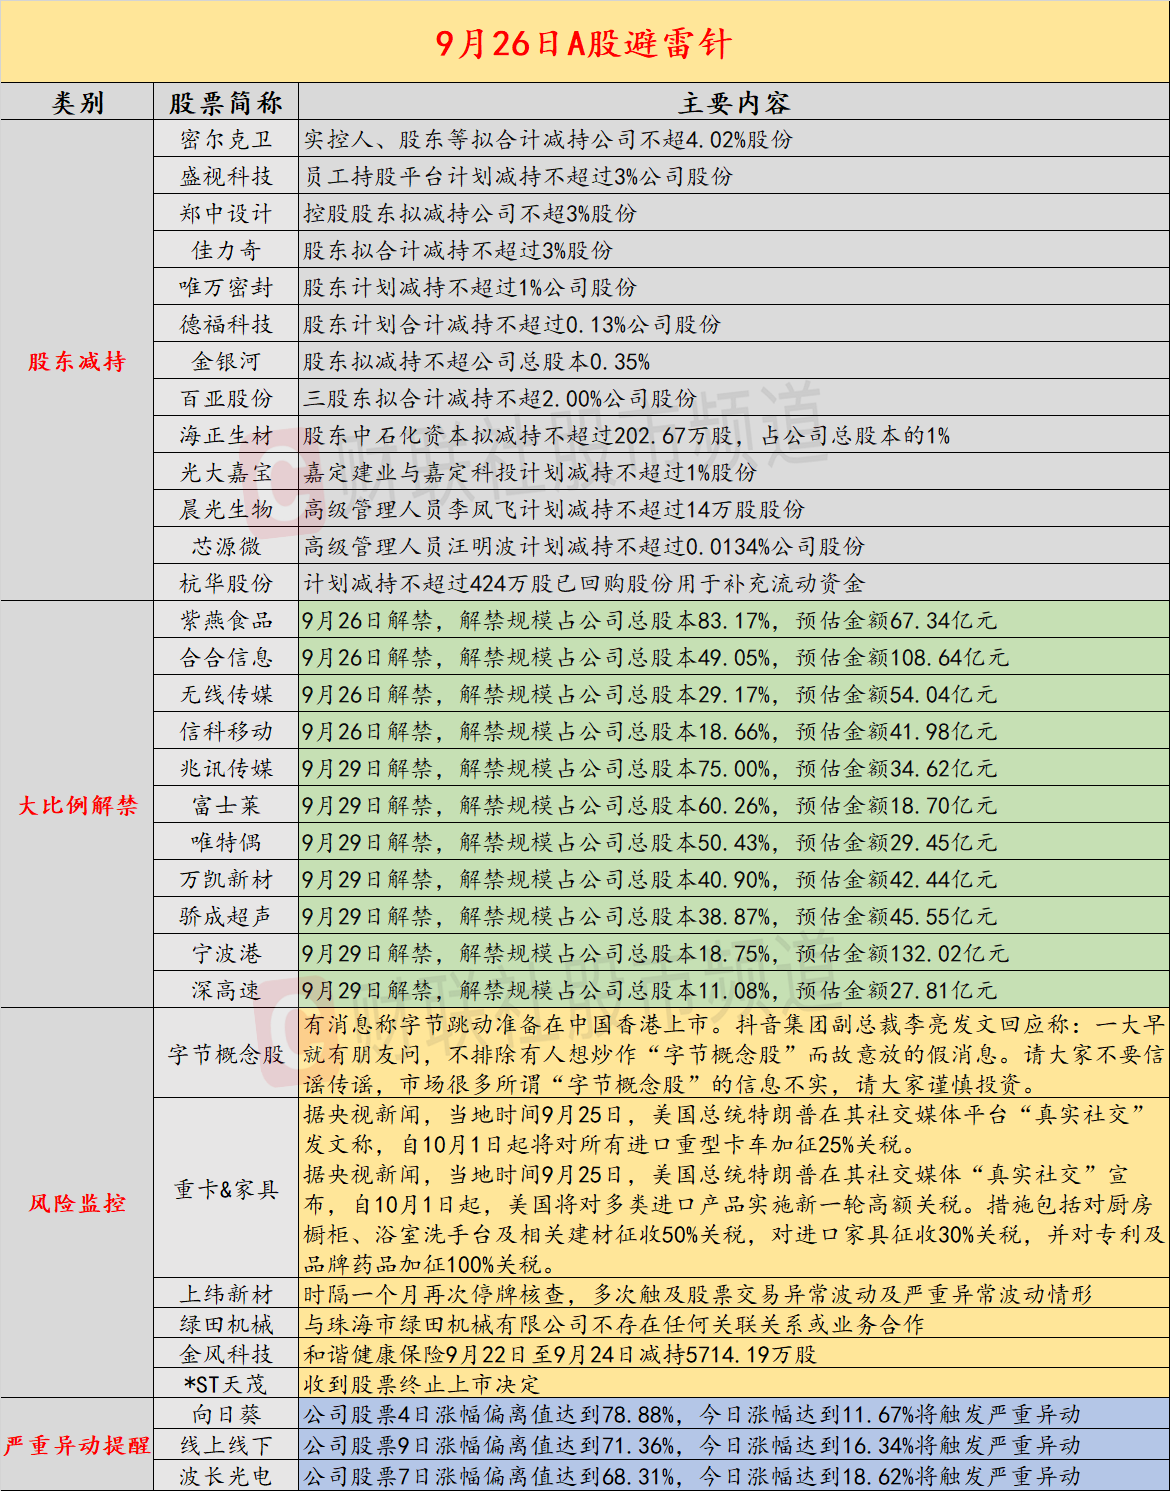Select the 大比例解禁 category cell
Image resolution: width=1170 pixels, height=1491 pixels.
coord(77,805)
